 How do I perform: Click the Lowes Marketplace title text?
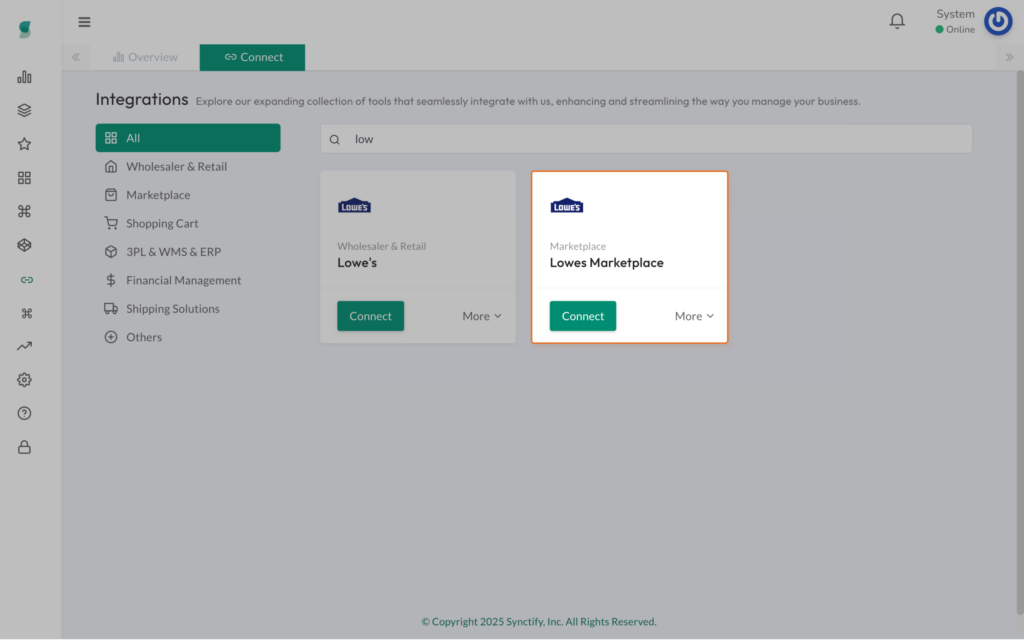coord(607,263)
